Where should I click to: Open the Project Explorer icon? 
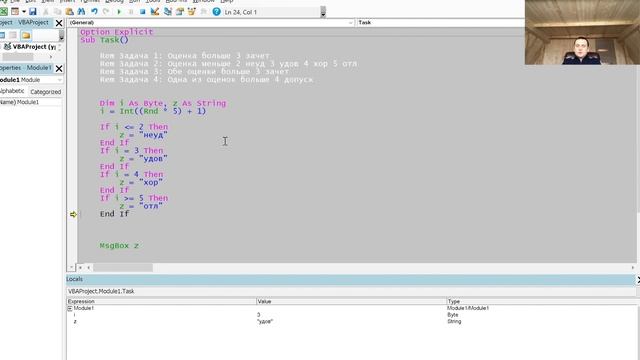[168, 12]
